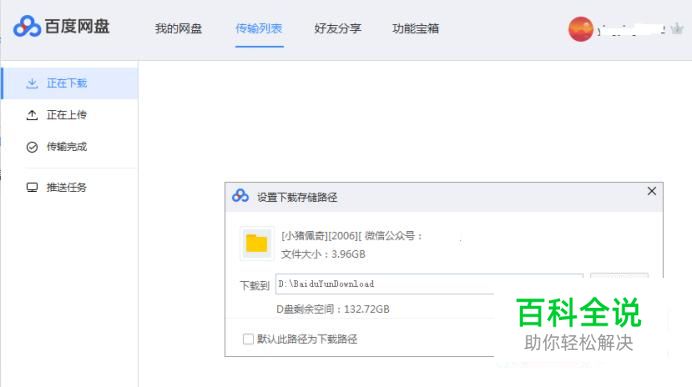Screen dimensions: 692x387
Task: Click the 设置下载存储路径 dialog title
Action: click(297, 197)
